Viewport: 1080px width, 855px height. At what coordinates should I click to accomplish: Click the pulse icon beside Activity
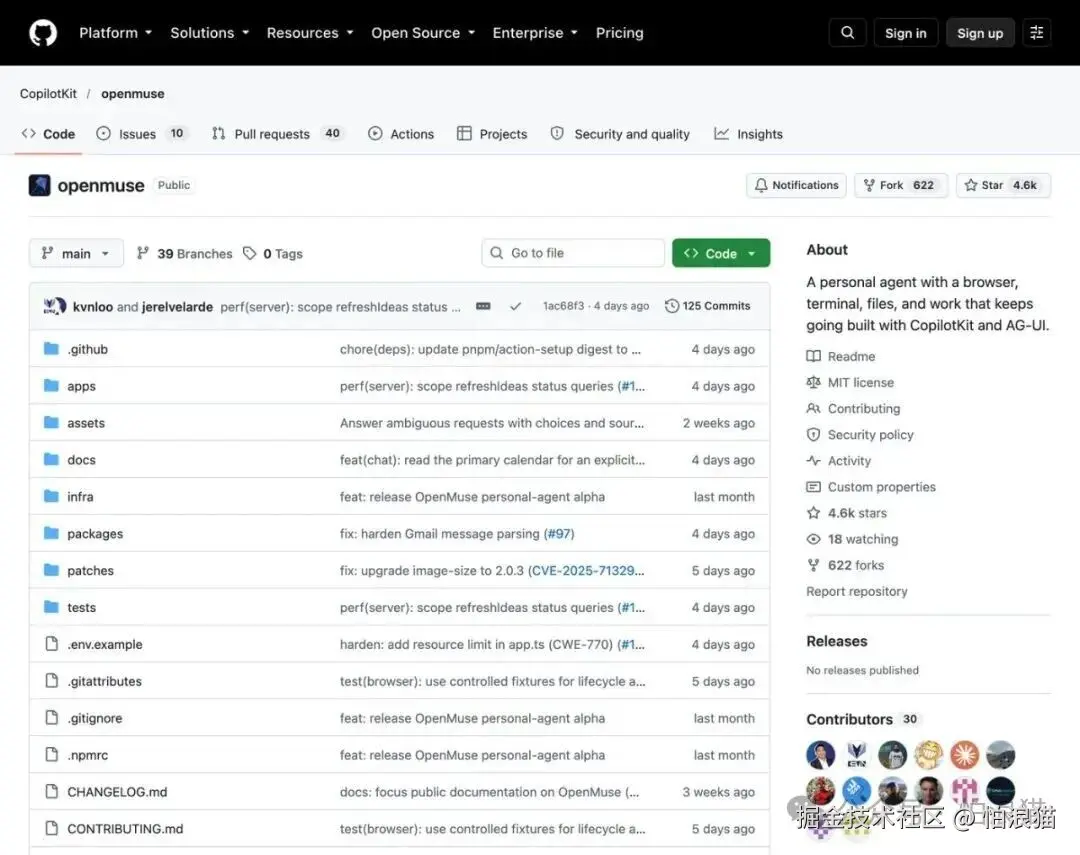[813, 460]
